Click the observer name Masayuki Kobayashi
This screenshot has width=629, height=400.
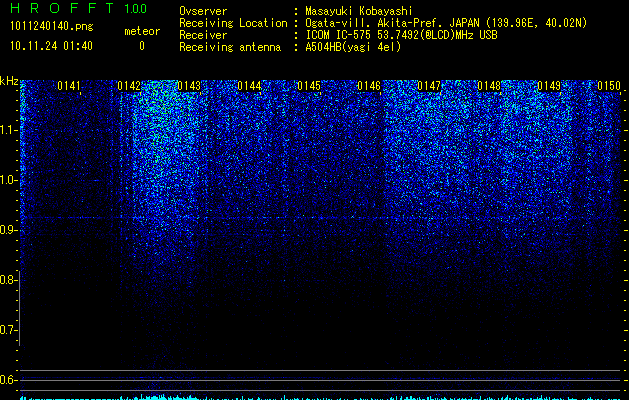[359, 11]
